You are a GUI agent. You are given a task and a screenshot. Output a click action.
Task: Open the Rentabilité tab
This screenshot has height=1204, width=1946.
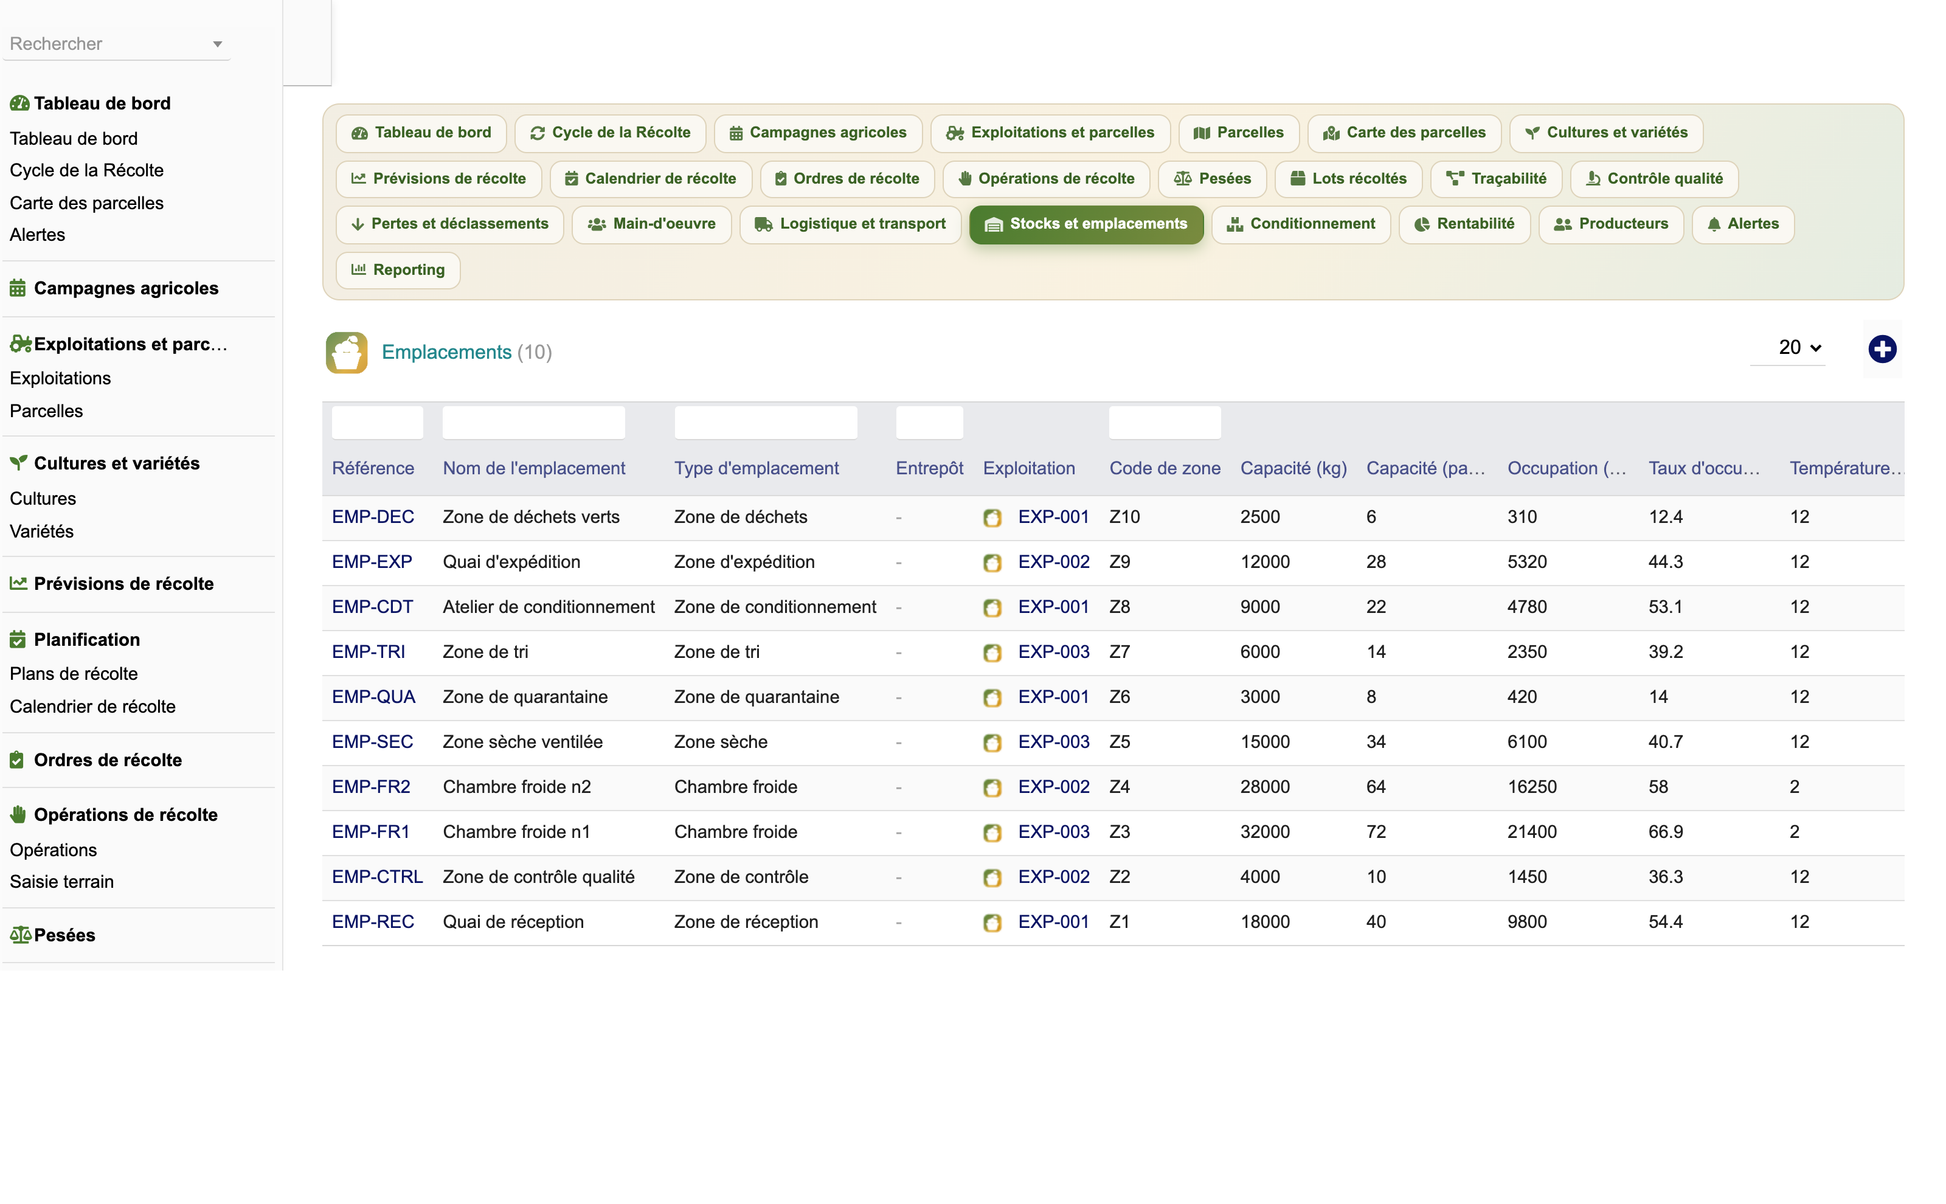click(x=1464, y=224)
